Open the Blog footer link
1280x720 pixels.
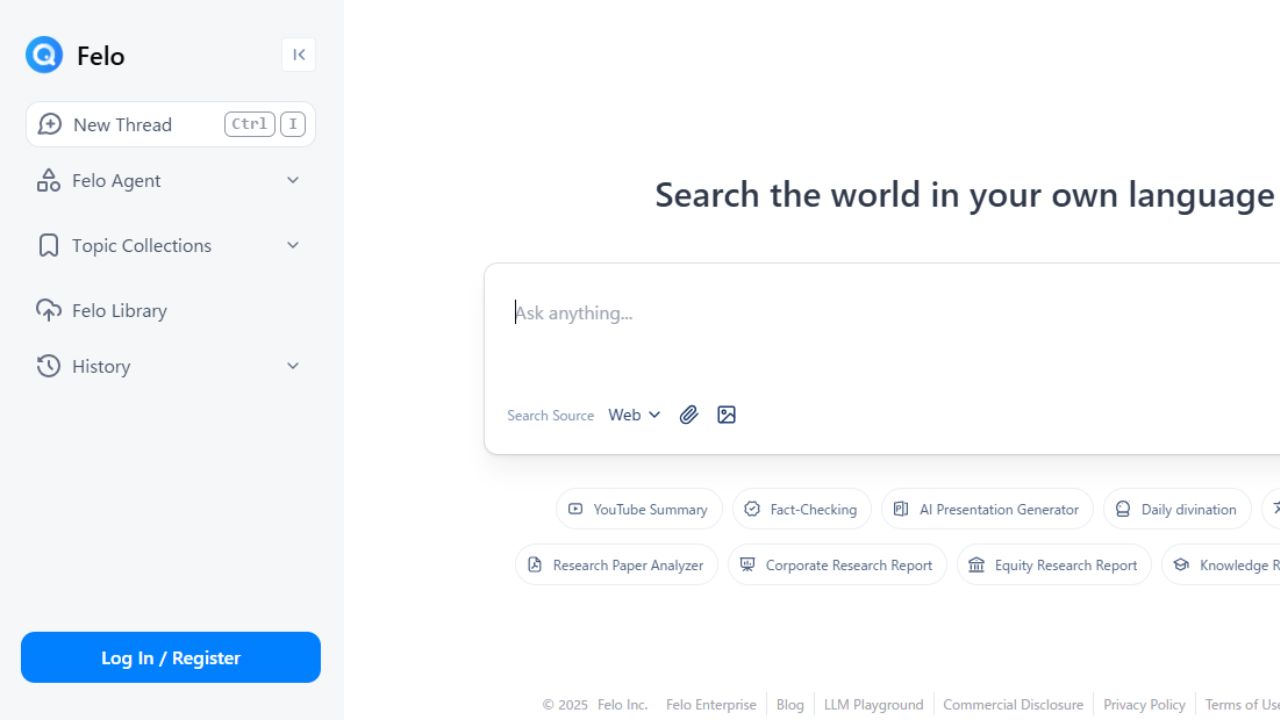point(790,704)
